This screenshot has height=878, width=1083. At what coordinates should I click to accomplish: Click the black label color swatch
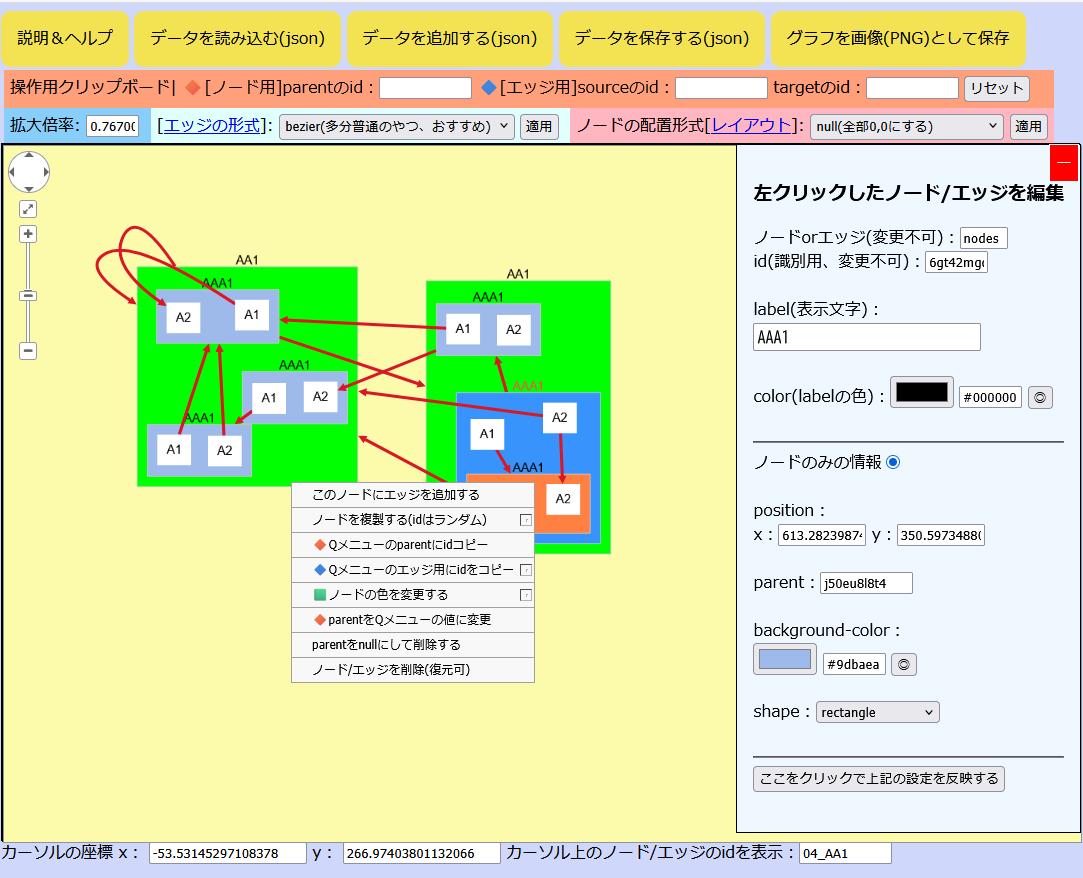pos(920,391)
